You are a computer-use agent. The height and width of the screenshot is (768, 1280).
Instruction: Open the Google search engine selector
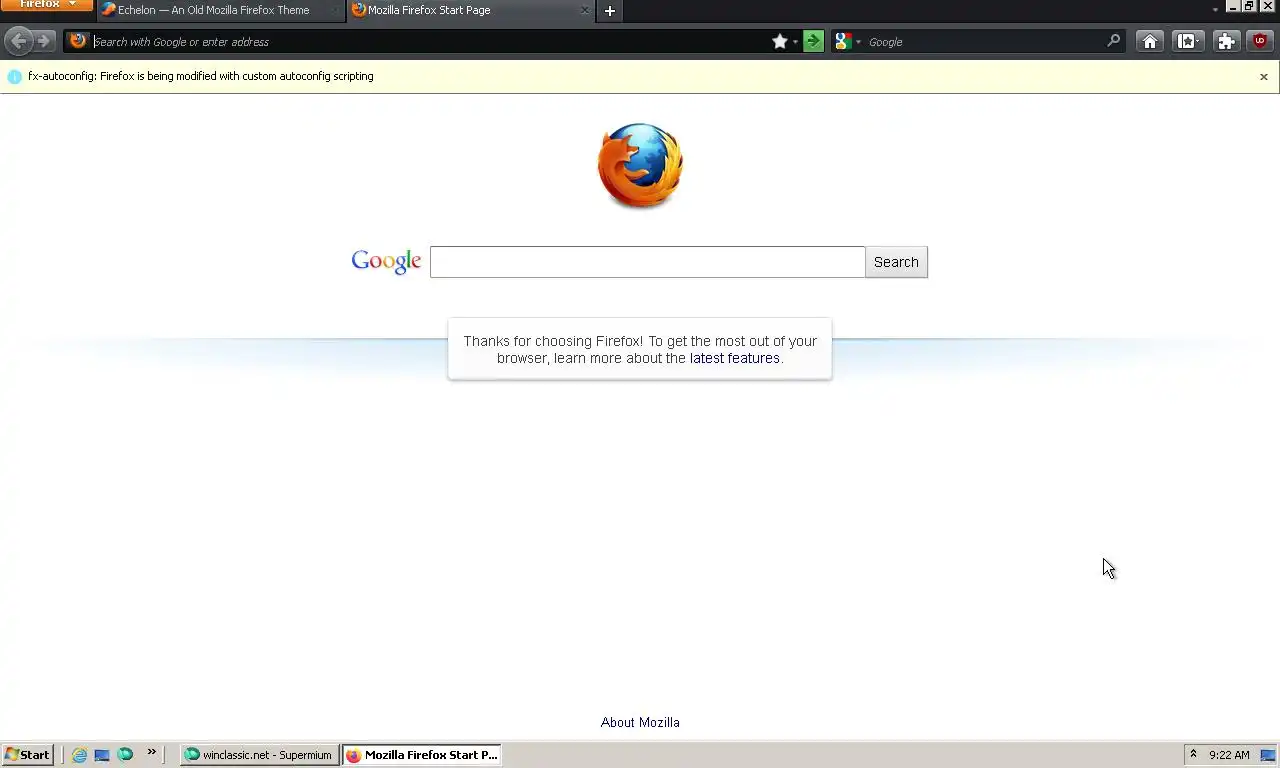coord(847,42)
